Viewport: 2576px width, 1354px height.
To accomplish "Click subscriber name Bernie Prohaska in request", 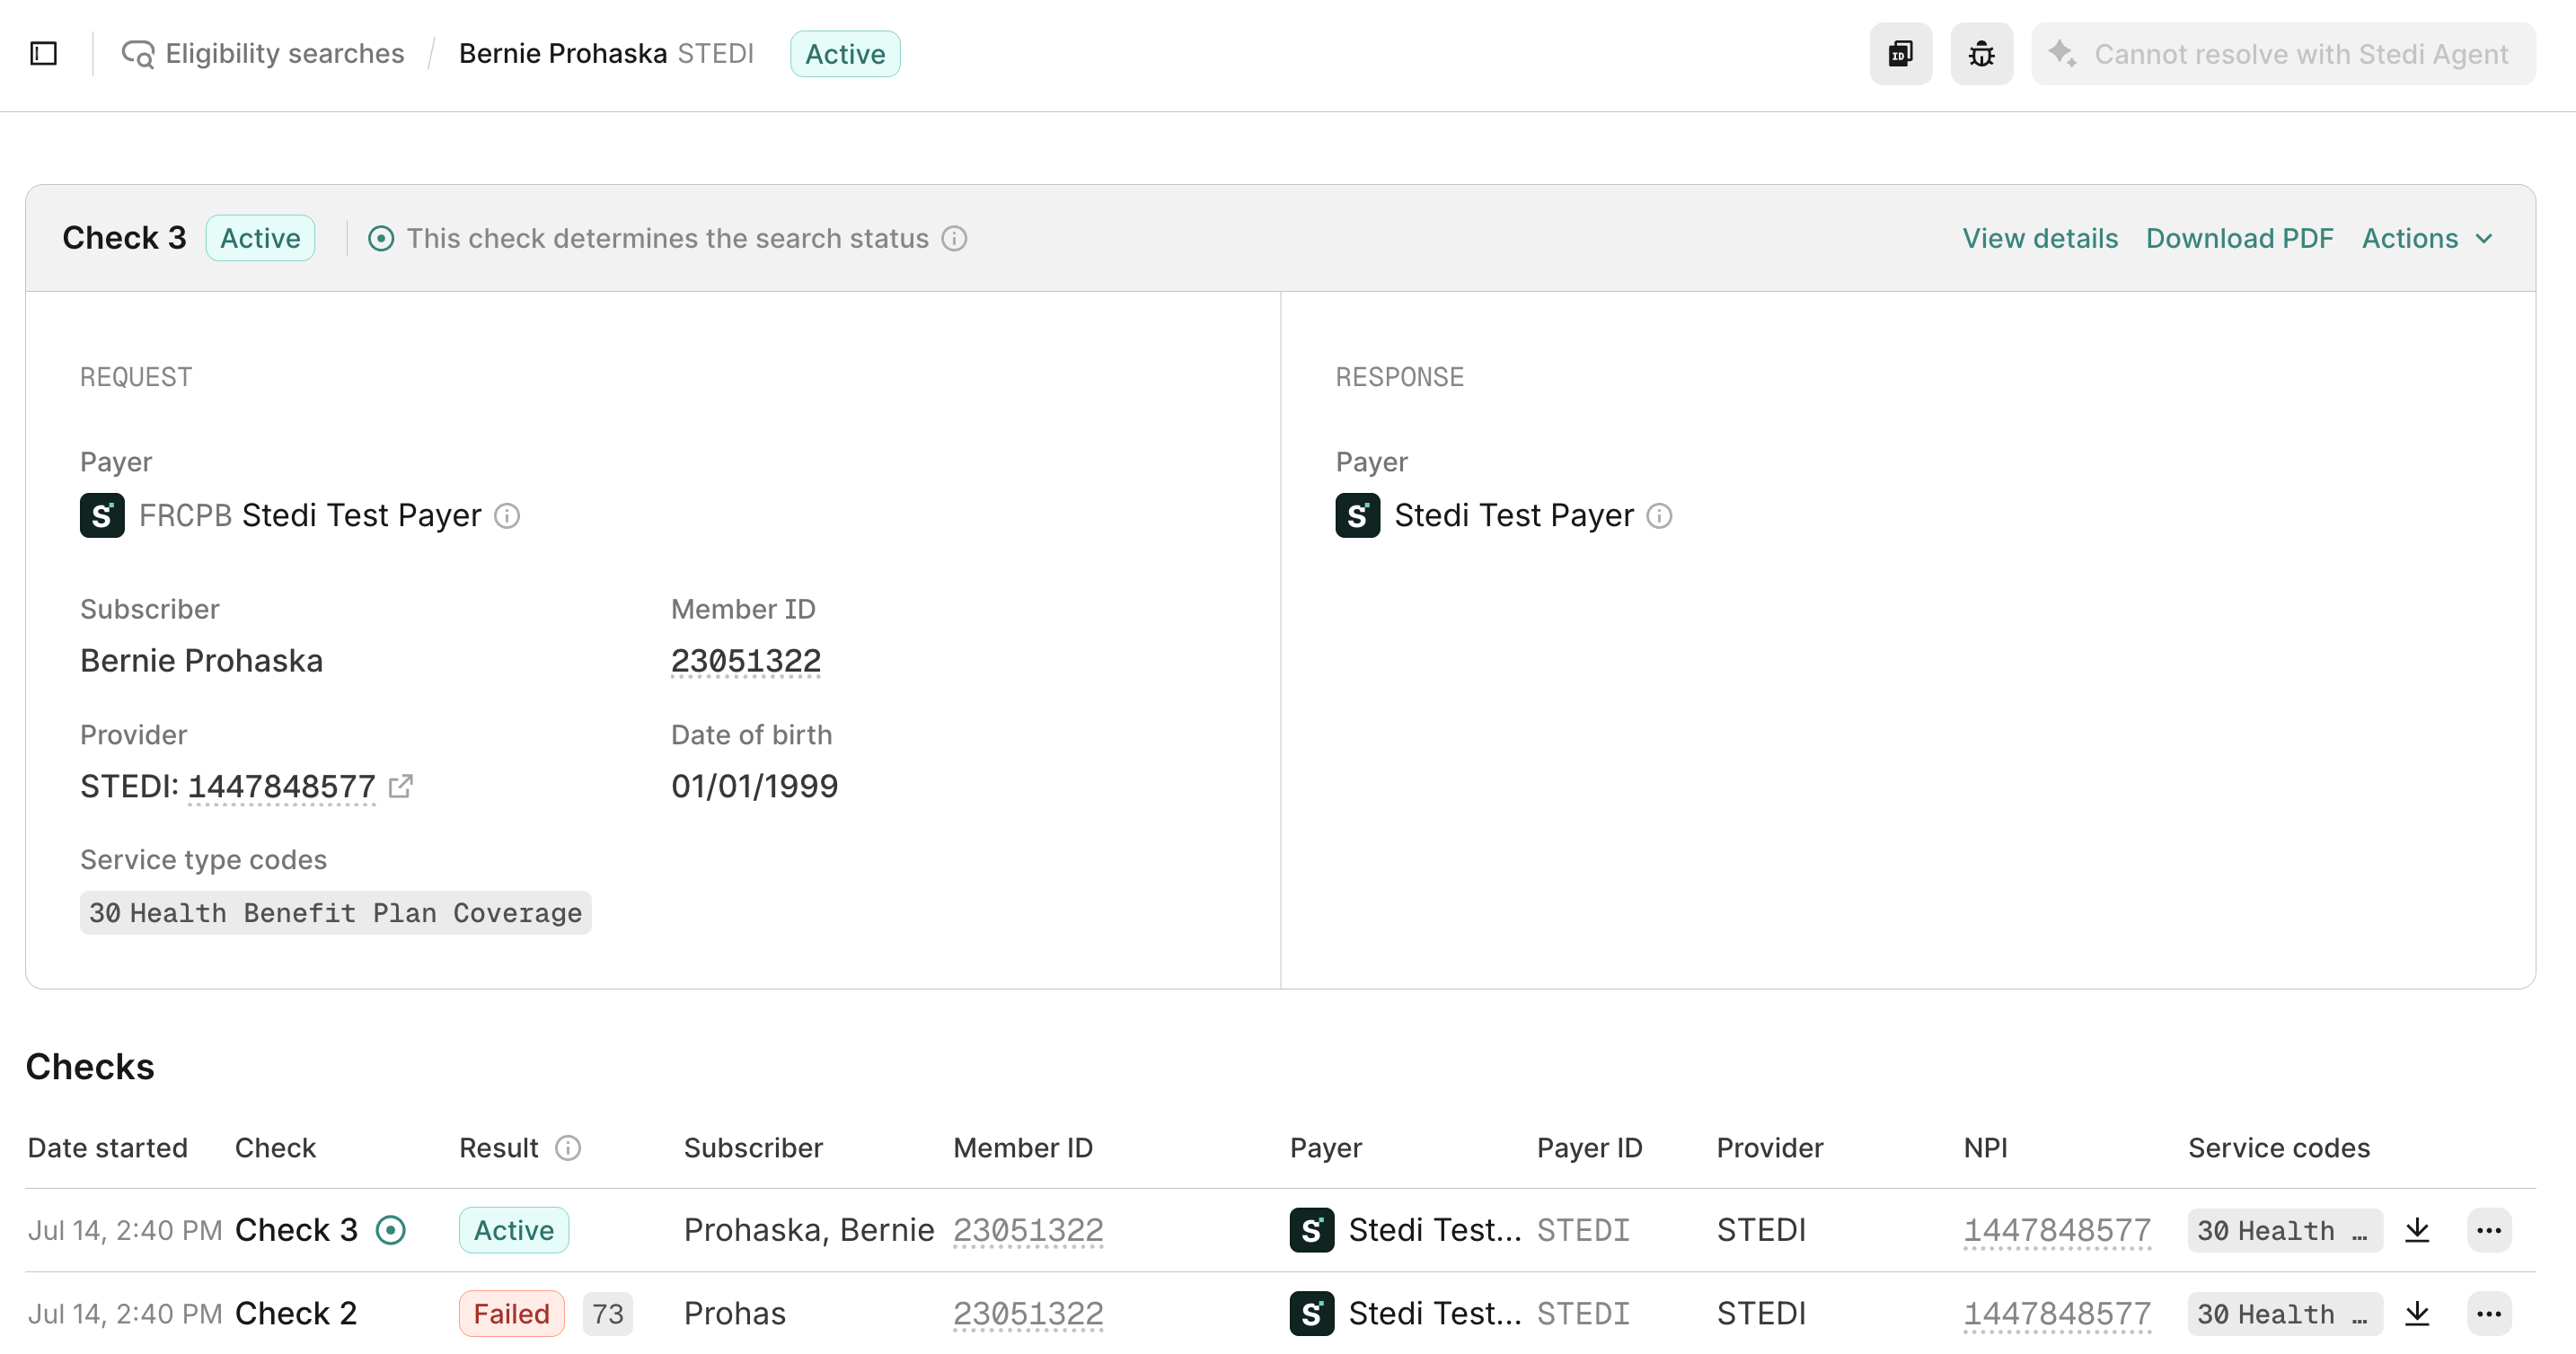I will (x=201, y=661).
